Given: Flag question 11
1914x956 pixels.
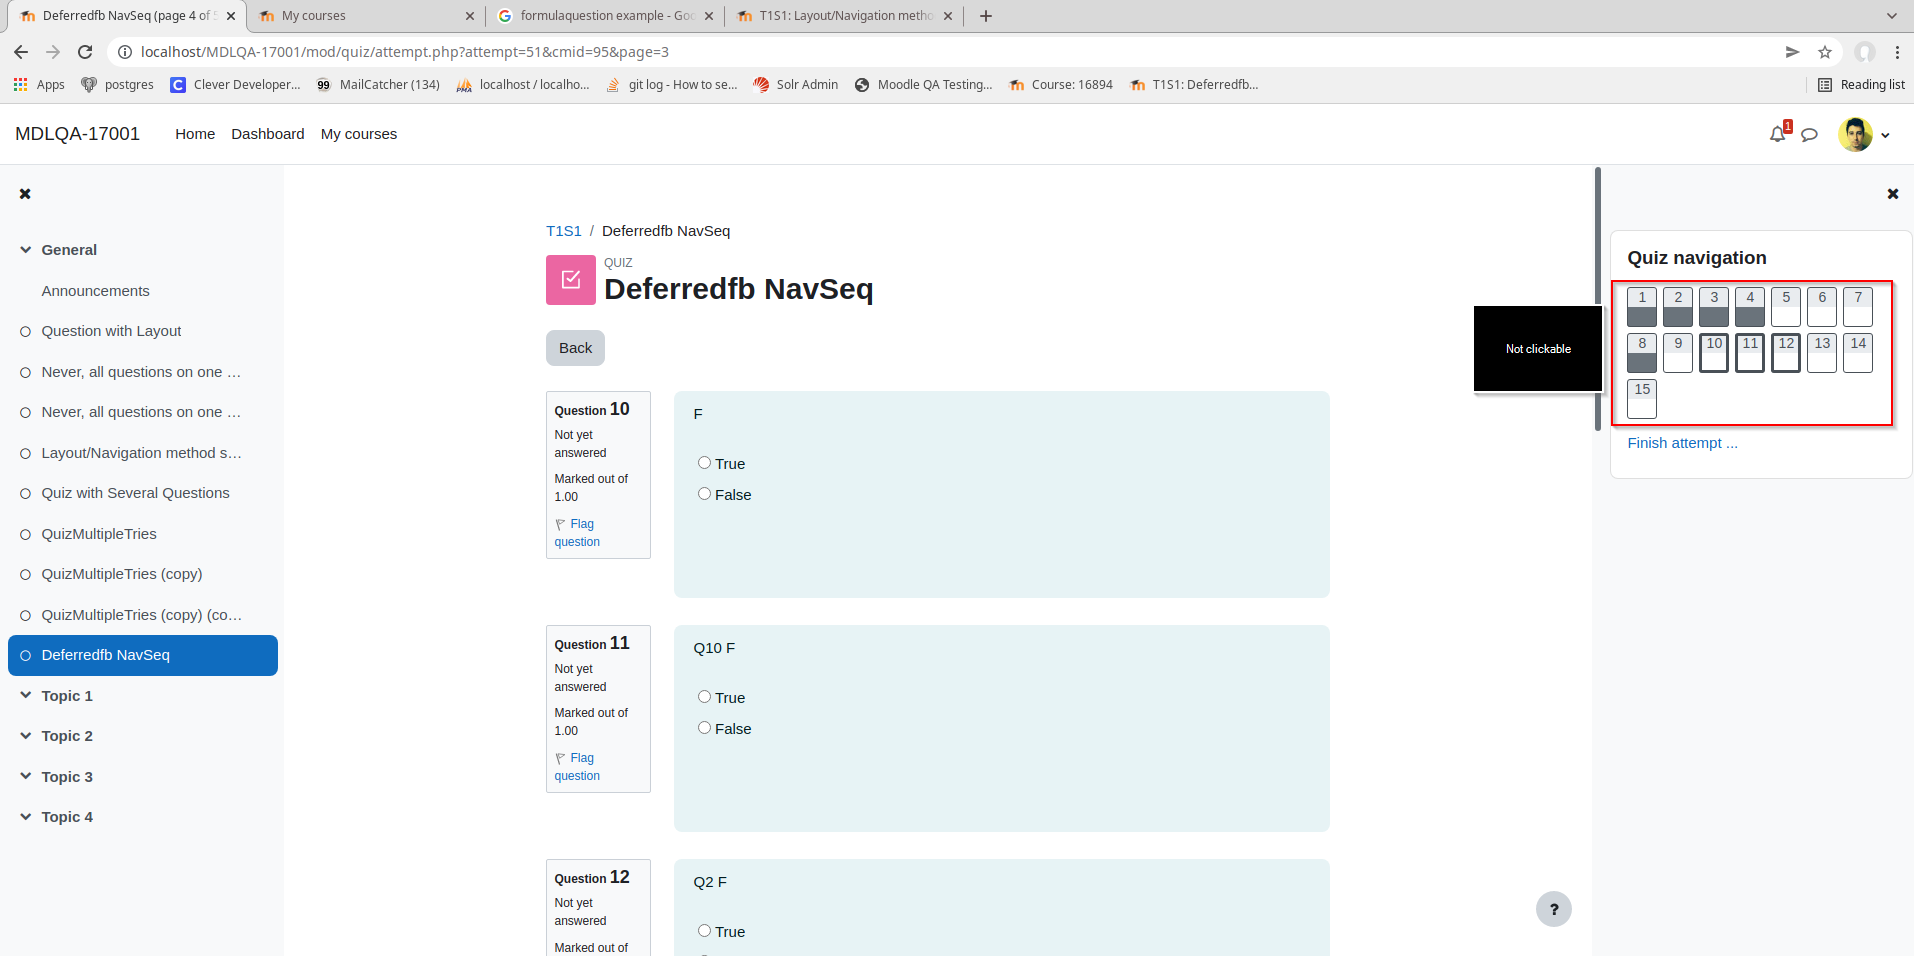Looking at the screenshot, I should coord(577,767).
